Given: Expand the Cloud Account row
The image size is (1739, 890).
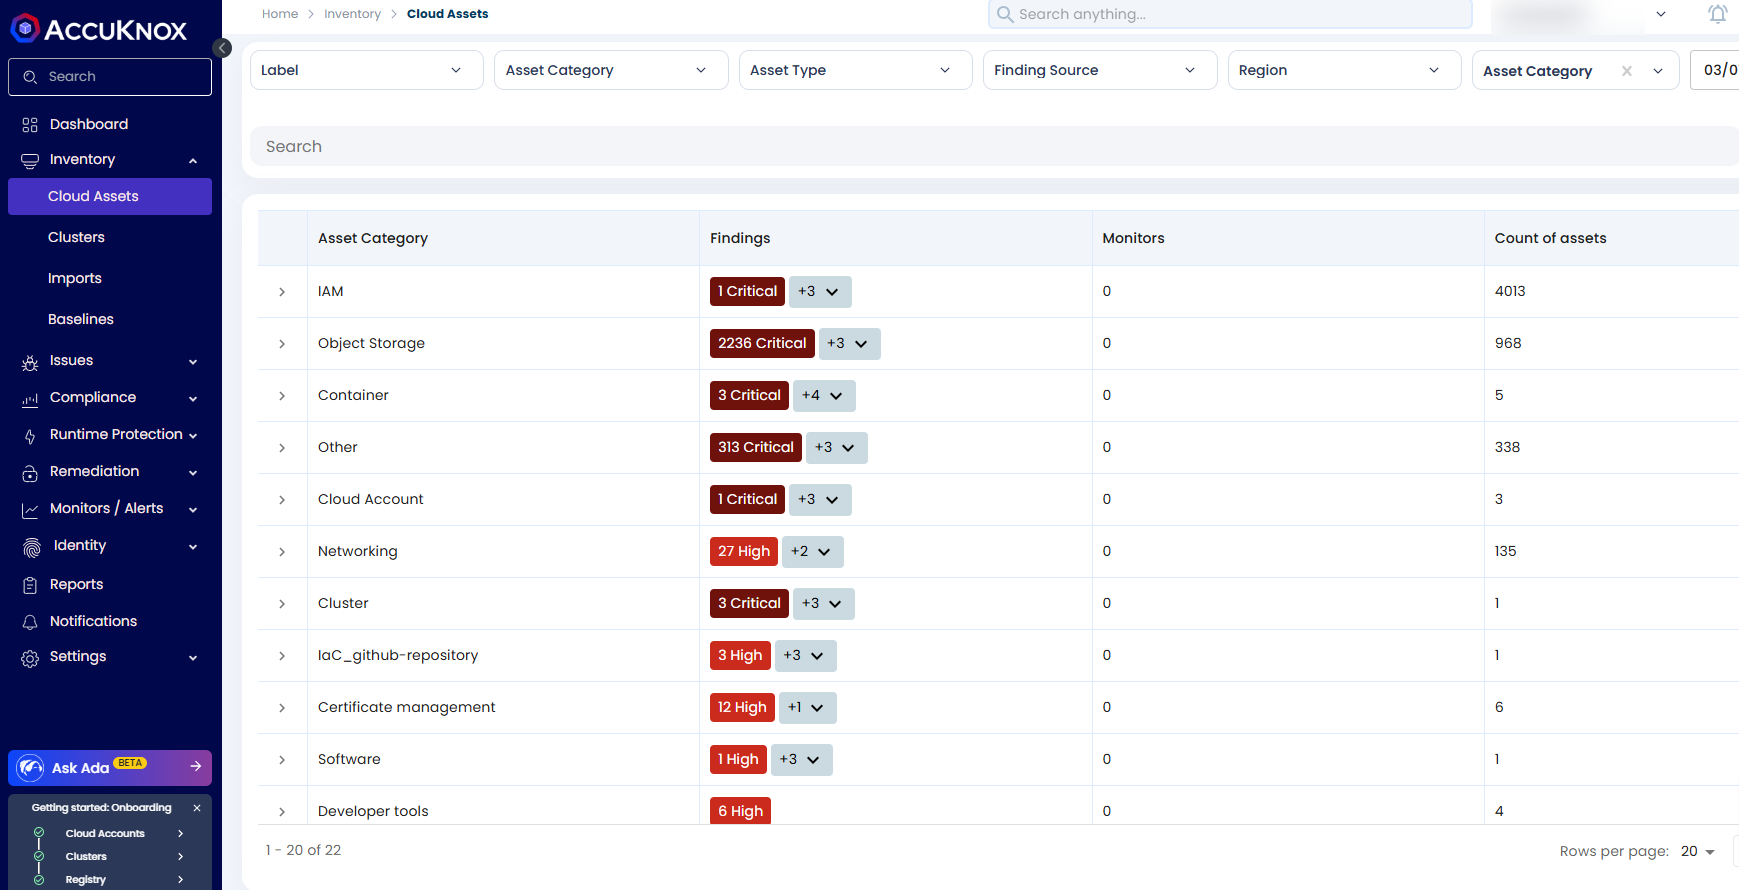Looking at the screenshot, I should tap(282, 500).
